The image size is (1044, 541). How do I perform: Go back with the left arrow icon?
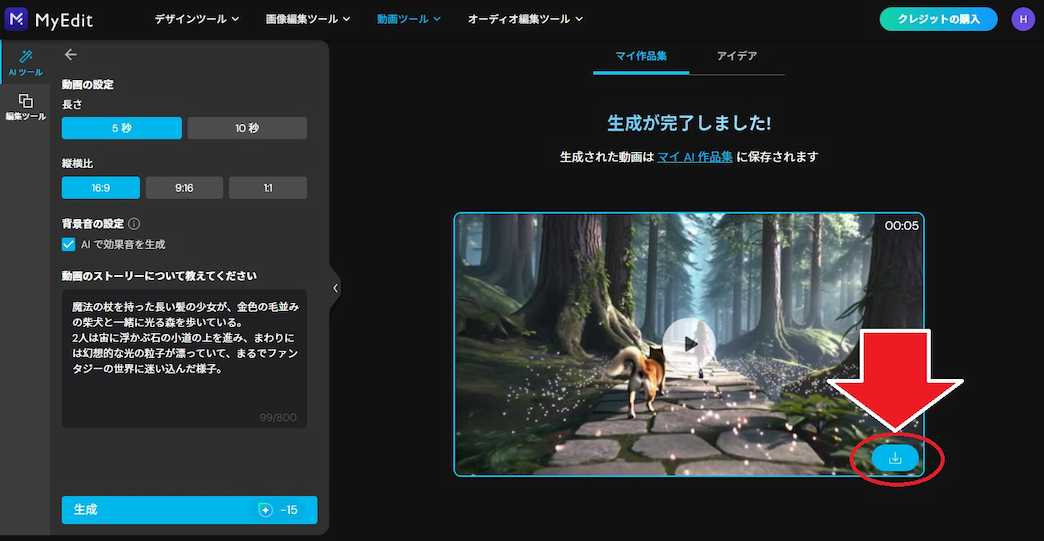coord(71,55)
